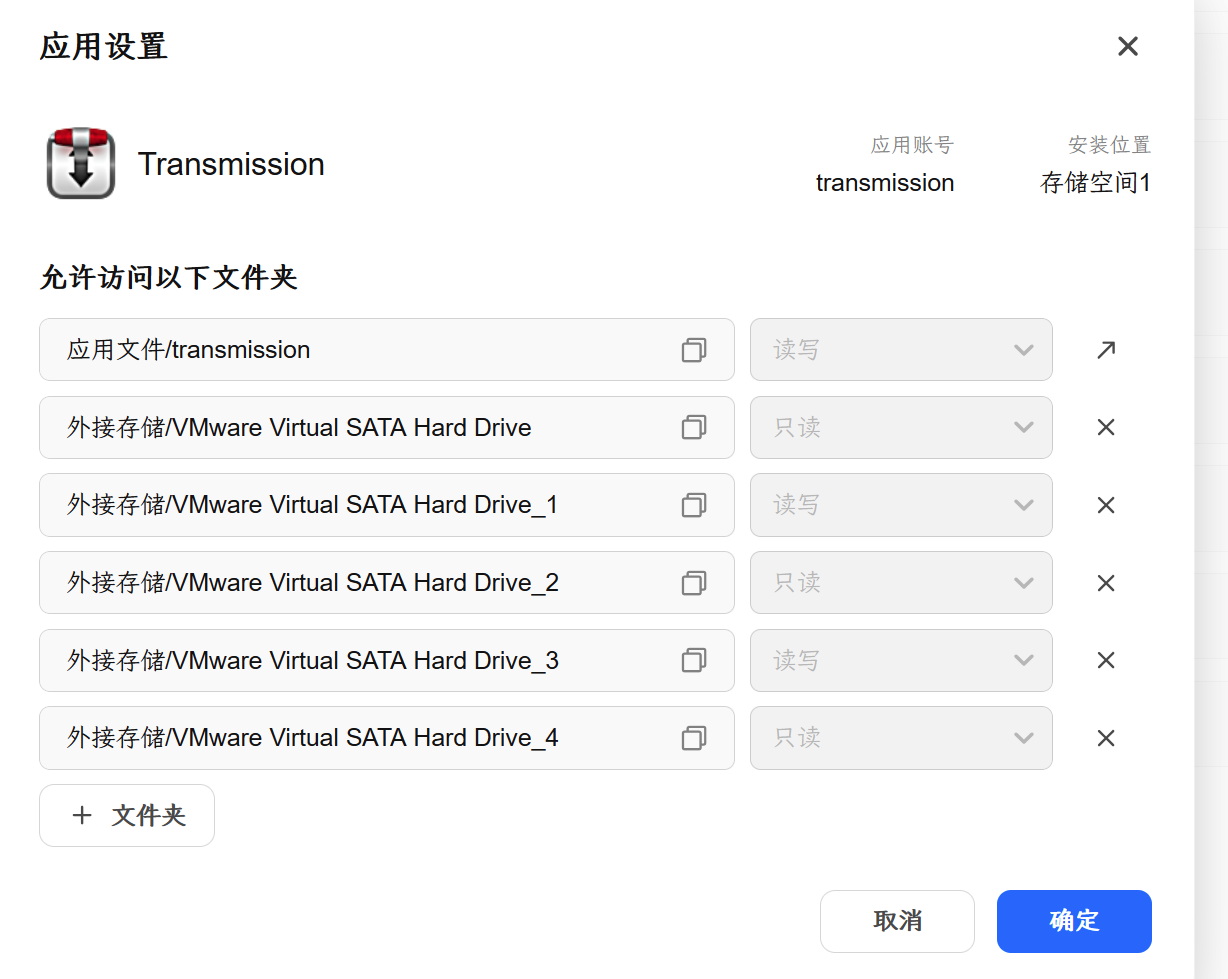Remove Hard Drive_4 folder entry
1228x979 pixels.
(x=1105, y=738)
